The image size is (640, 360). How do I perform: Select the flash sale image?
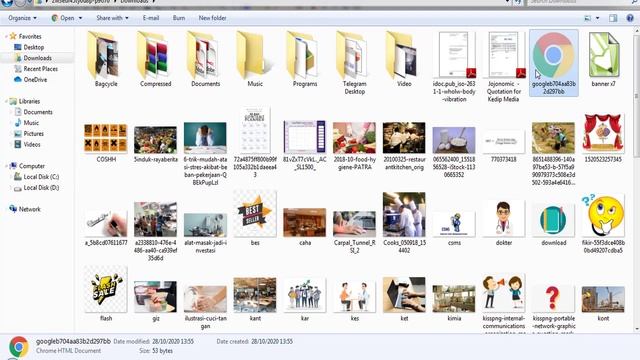[105, 290]
